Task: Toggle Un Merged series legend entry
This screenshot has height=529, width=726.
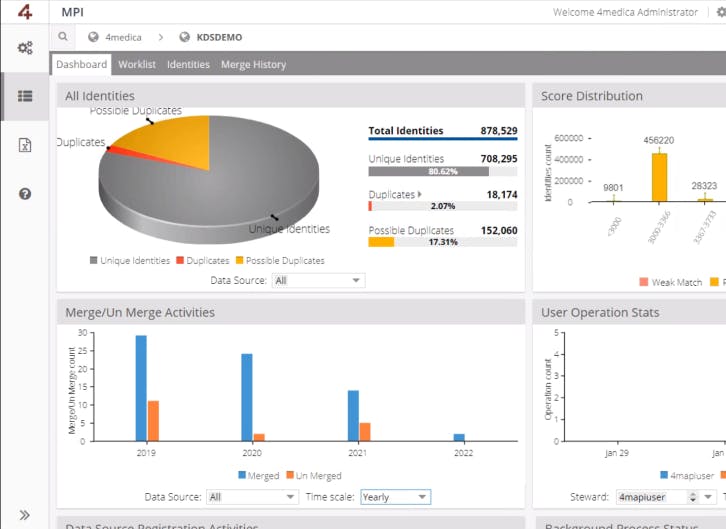Action: tap(313, 475)
